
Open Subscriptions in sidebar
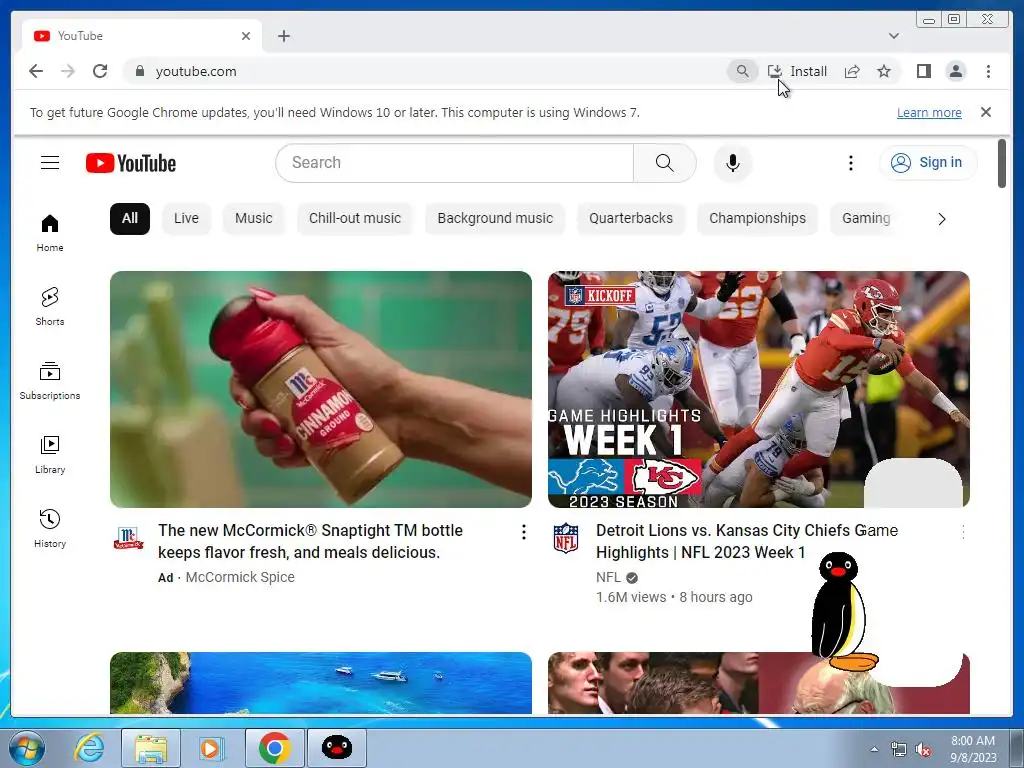50,380
